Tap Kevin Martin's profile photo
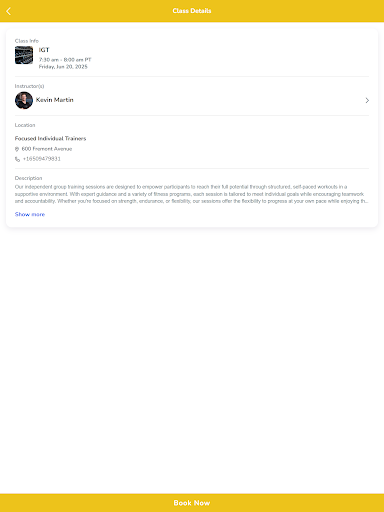 coord(24,100)
